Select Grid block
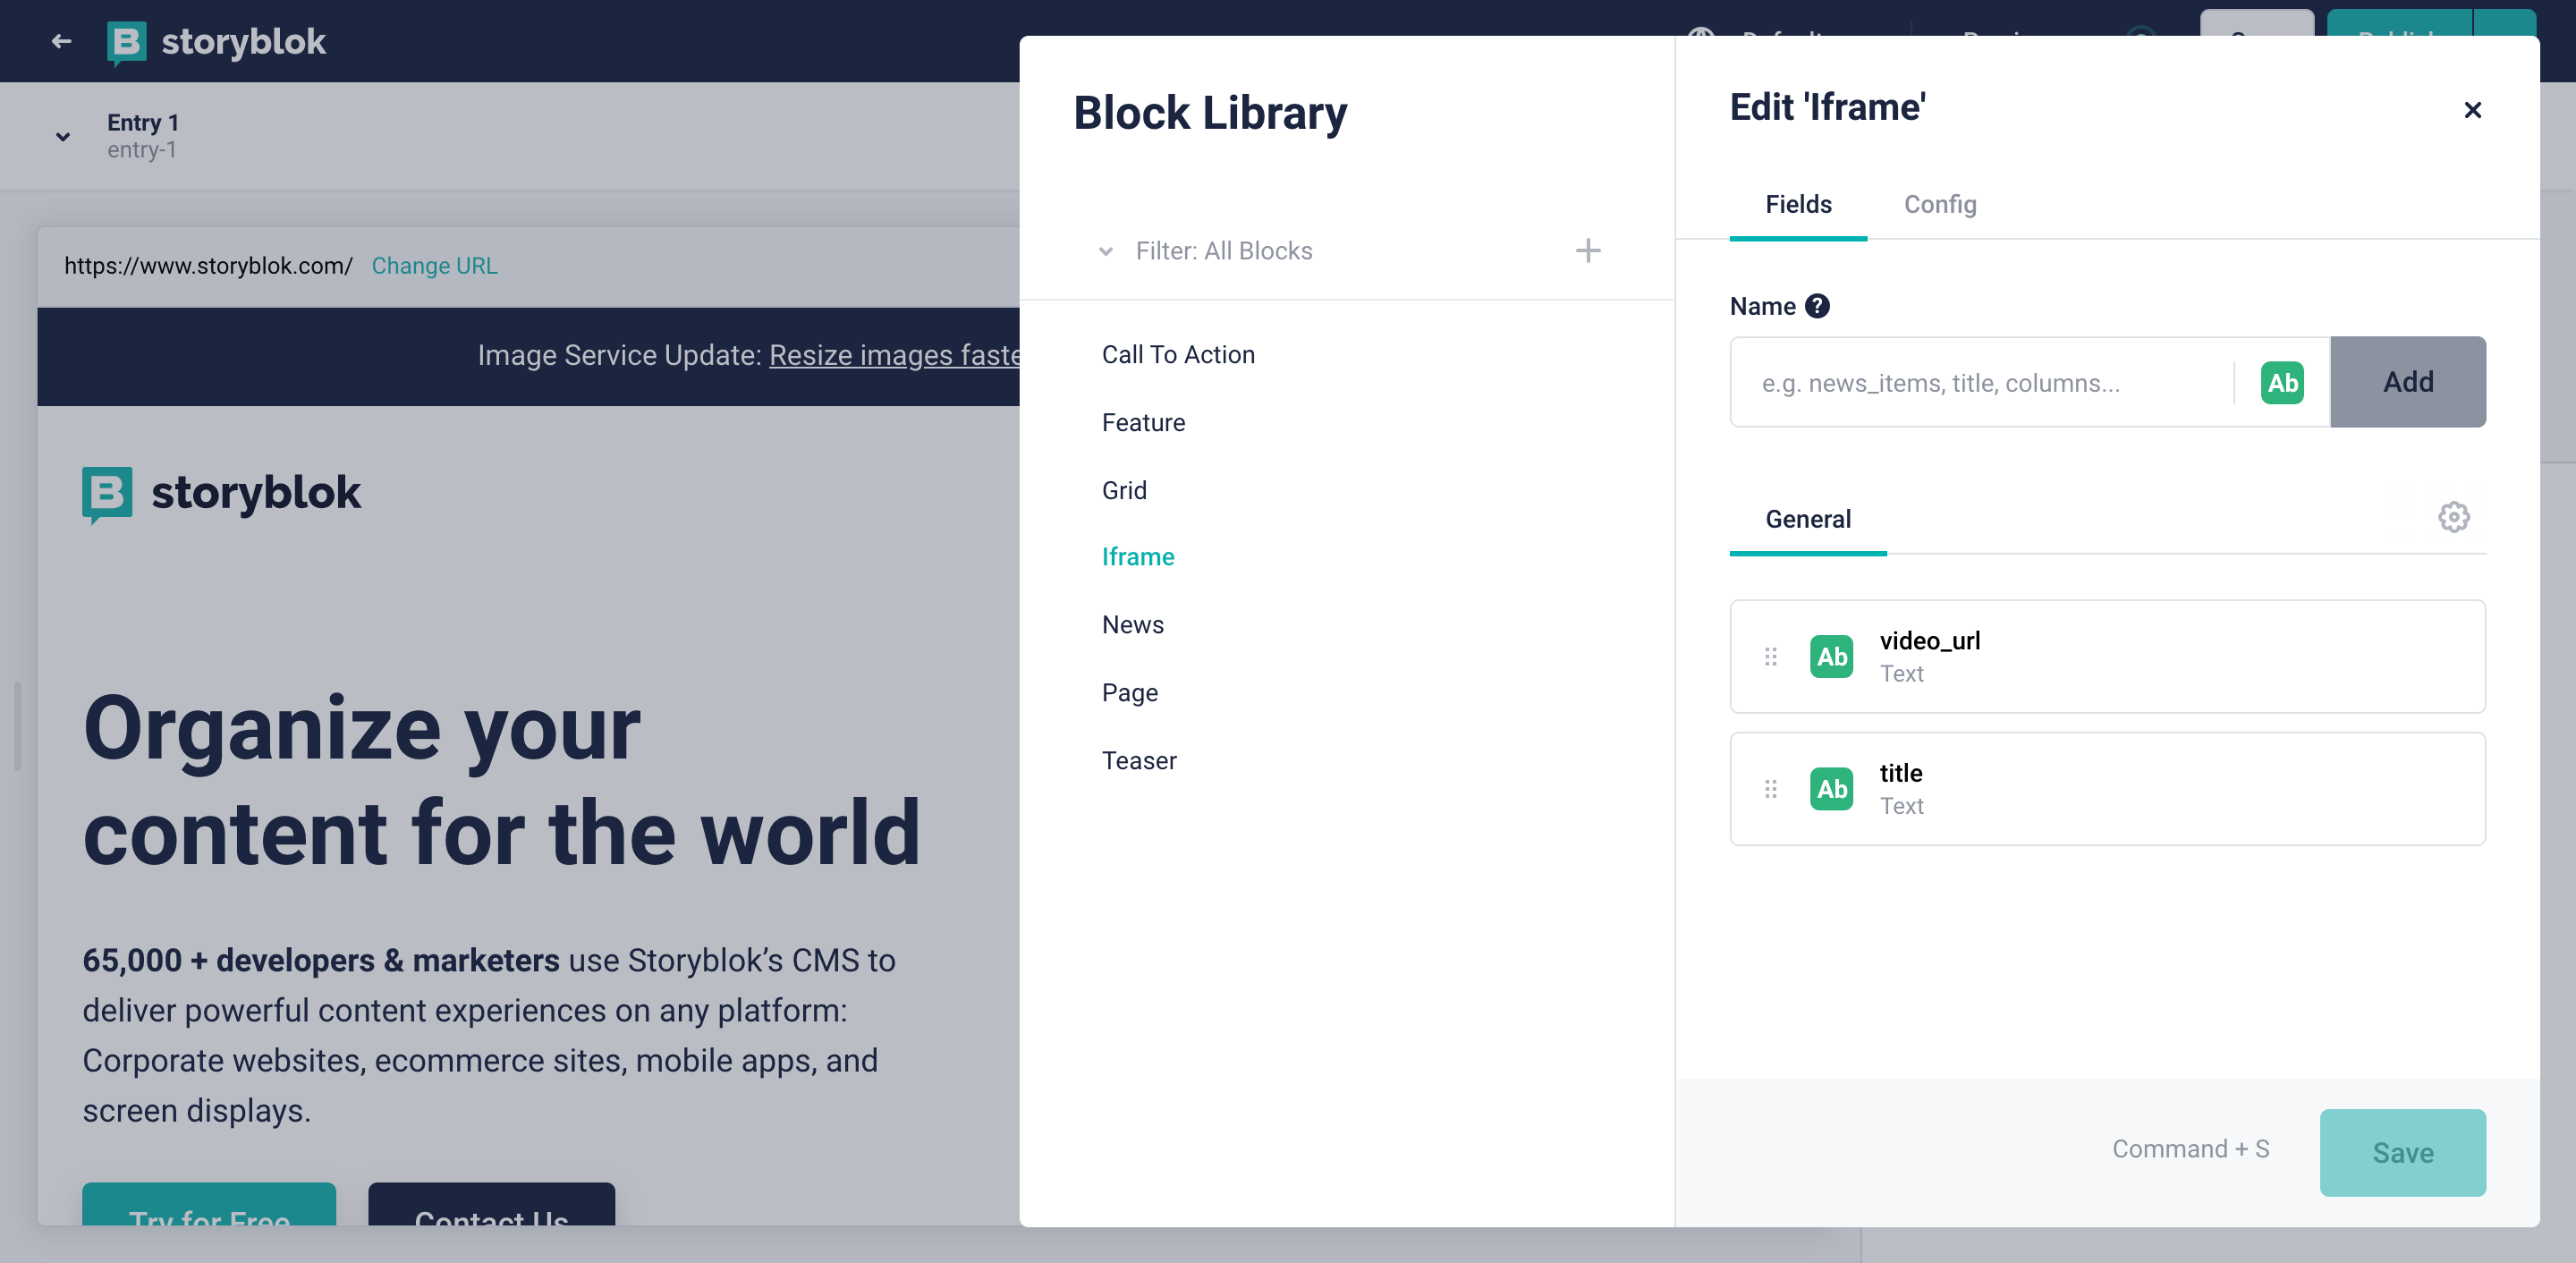 coord(1124,490)
